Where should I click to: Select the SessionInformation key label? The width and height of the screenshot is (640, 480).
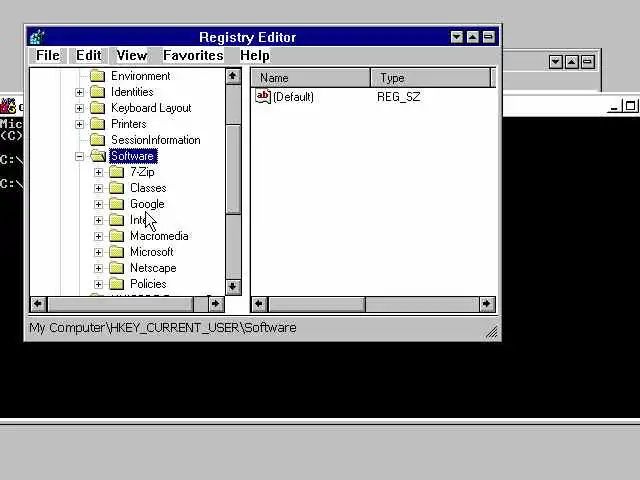tap(156, 140)
